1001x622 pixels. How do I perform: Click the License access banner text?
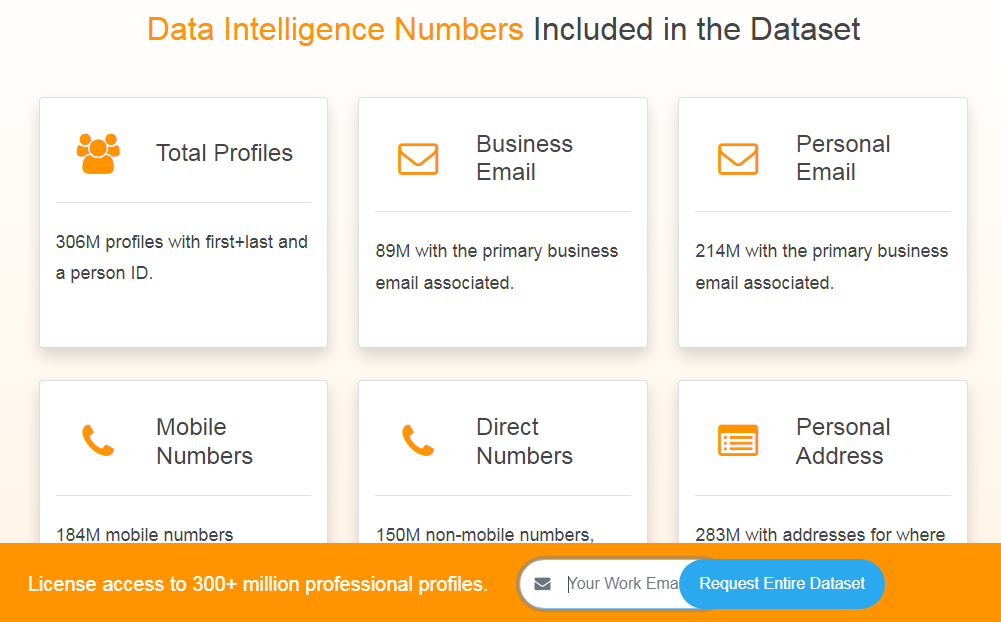click(x=258, y=584)
